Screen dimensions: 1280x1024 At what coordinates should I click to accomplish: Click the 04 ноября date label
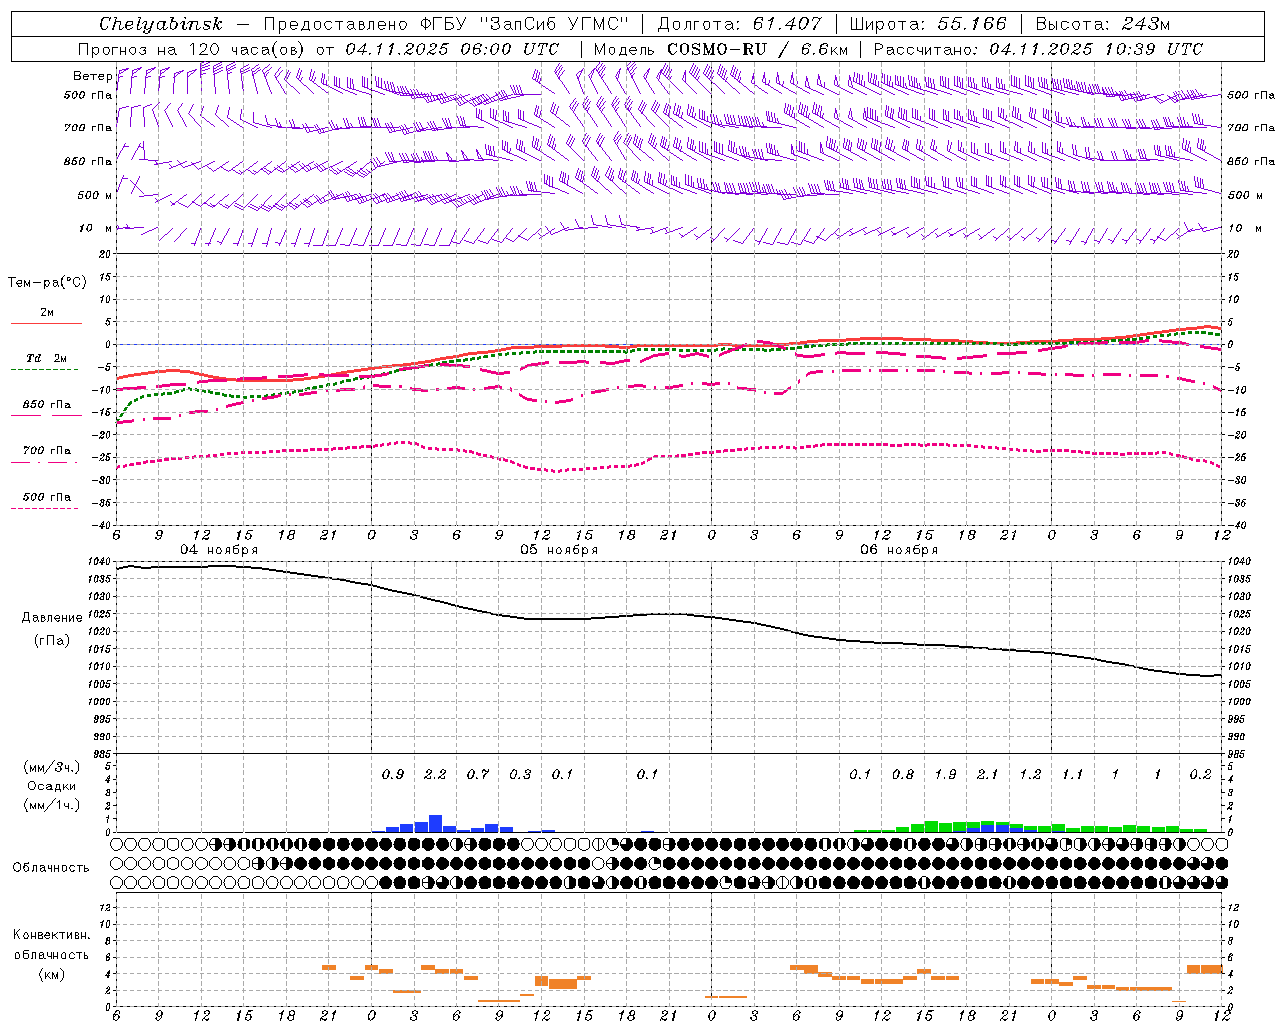219,550
